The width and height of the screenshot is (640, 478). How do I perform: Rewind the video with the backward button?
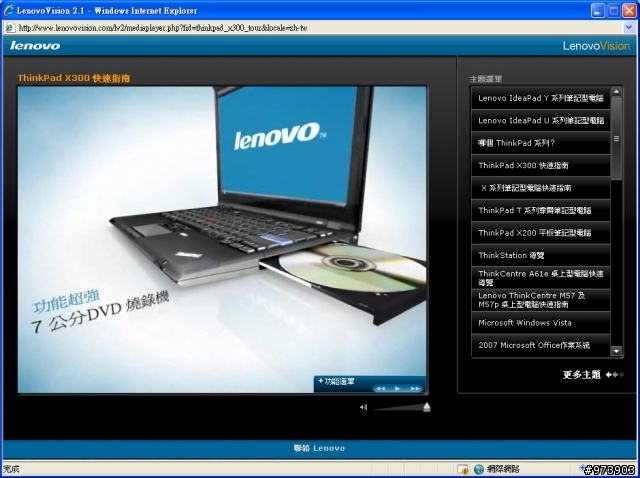pos(380,388)
